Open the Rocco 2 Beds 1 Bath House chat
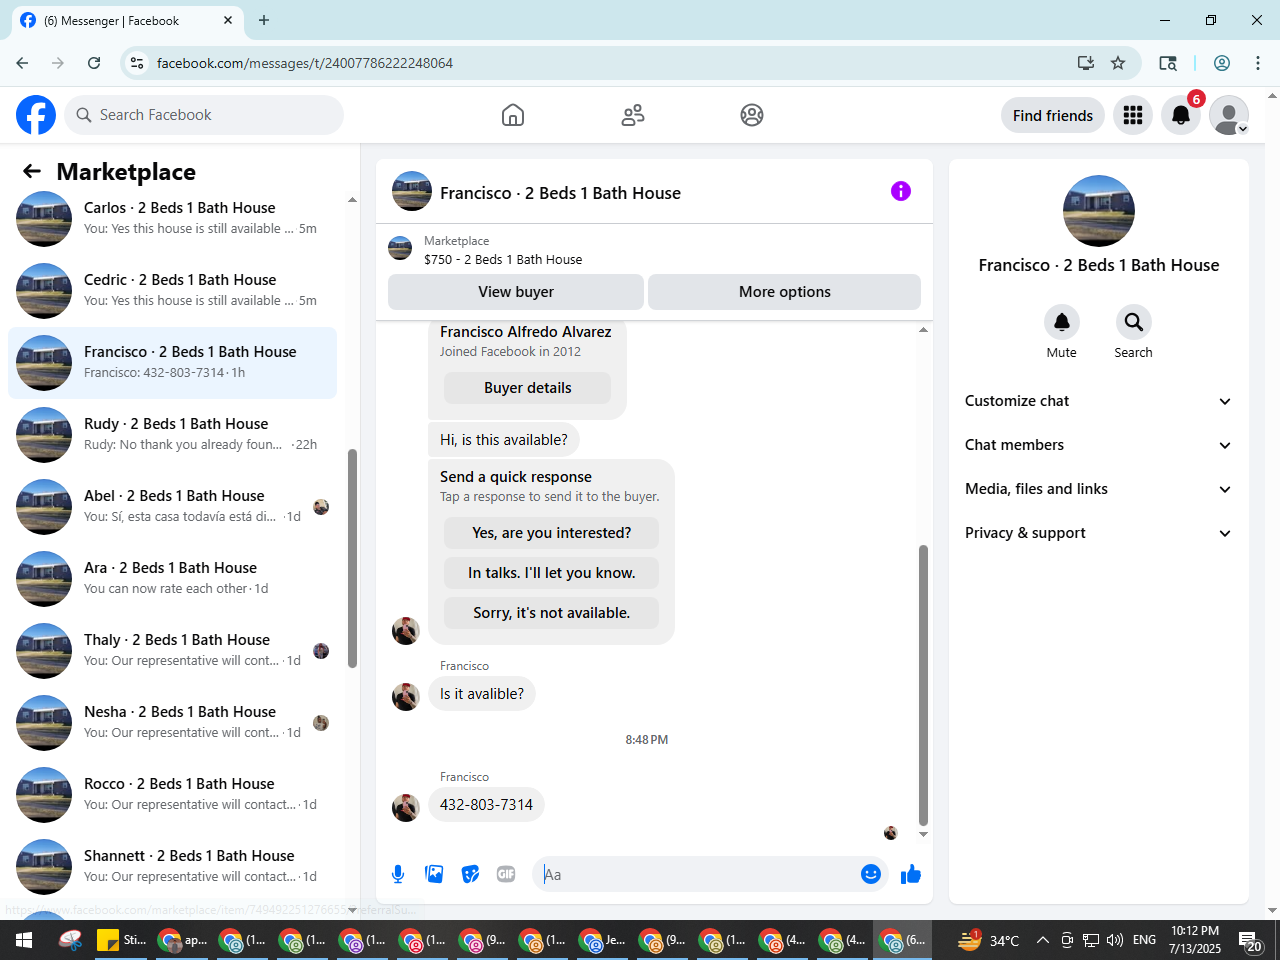Screen dimensions: 1280x960 pyautogui.click(x=172, y=795)
